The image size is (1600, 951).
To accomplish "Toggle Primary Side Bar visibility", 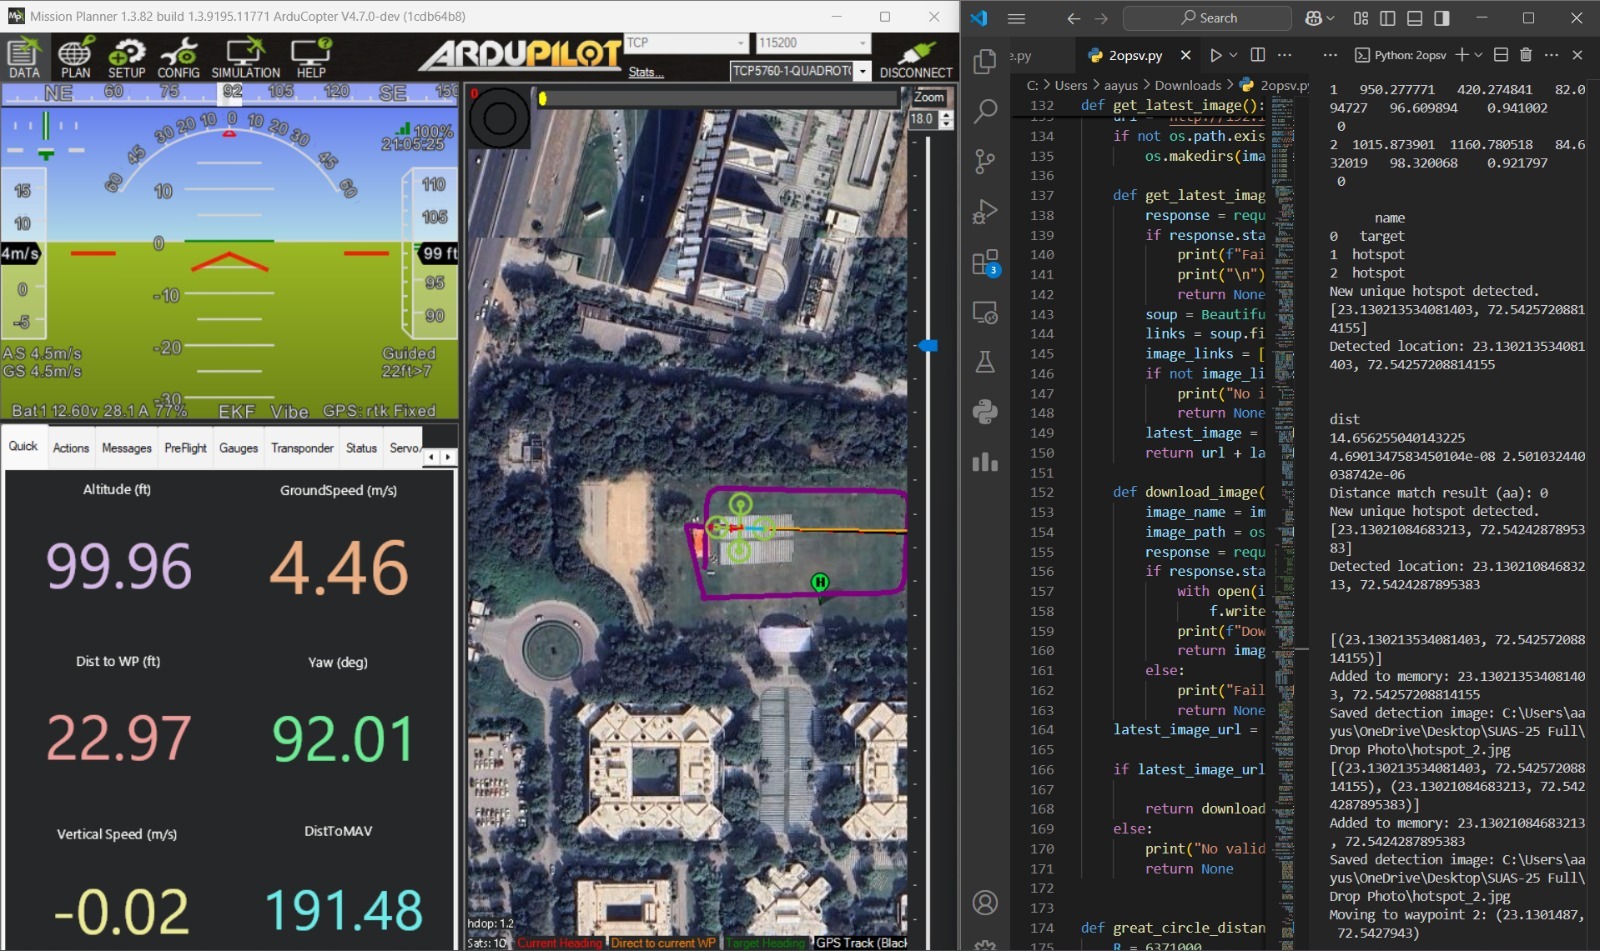I will pos(1388,18).
